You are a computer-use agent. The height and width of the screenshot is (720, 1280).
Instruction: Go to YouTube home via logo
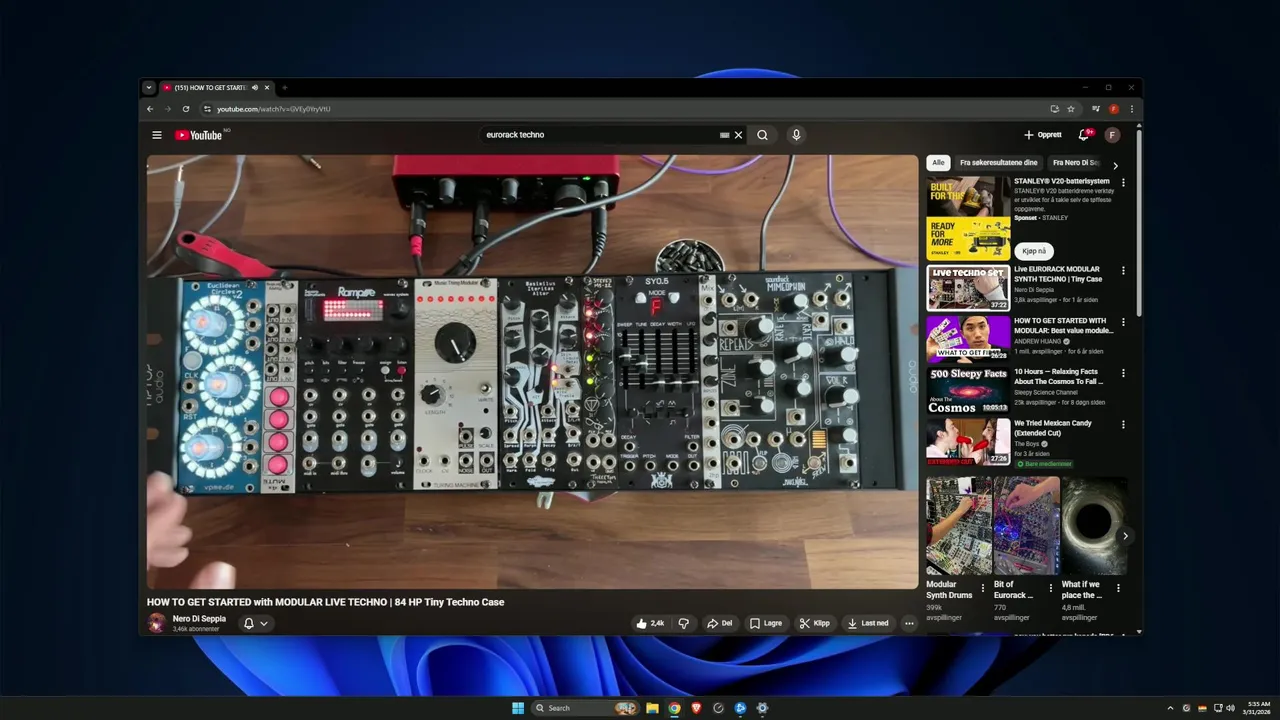199,135
